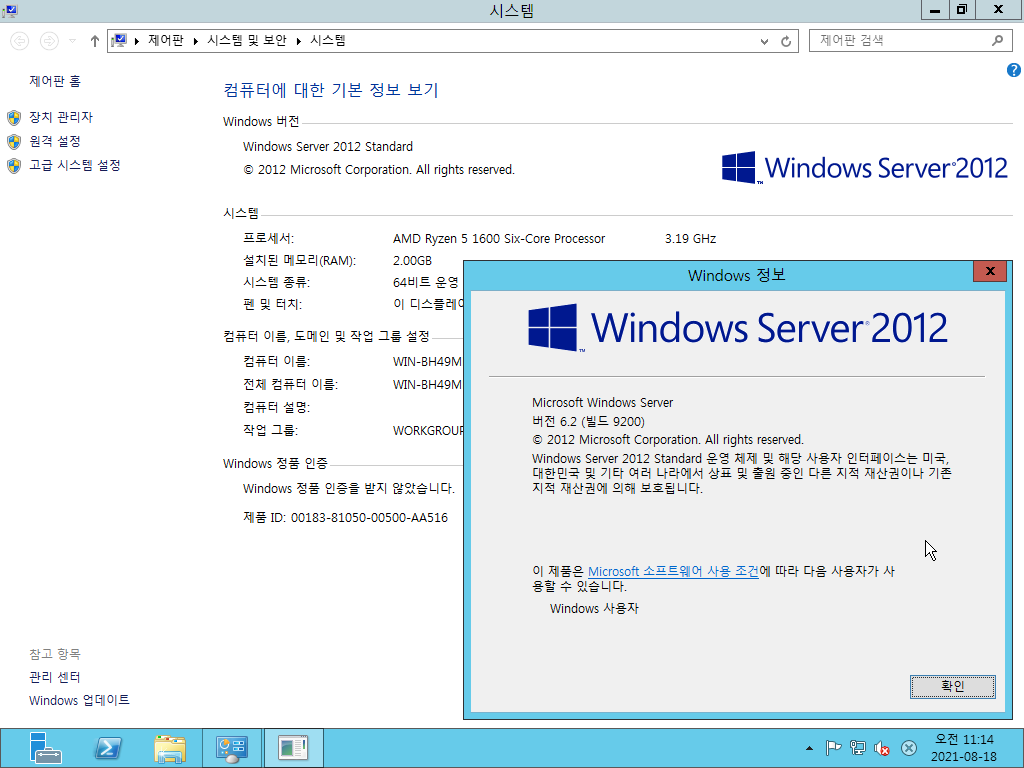
Task: Click Windows 정품 인증을 받지 않았습니다 text
Action: click(x=349, y=488)
